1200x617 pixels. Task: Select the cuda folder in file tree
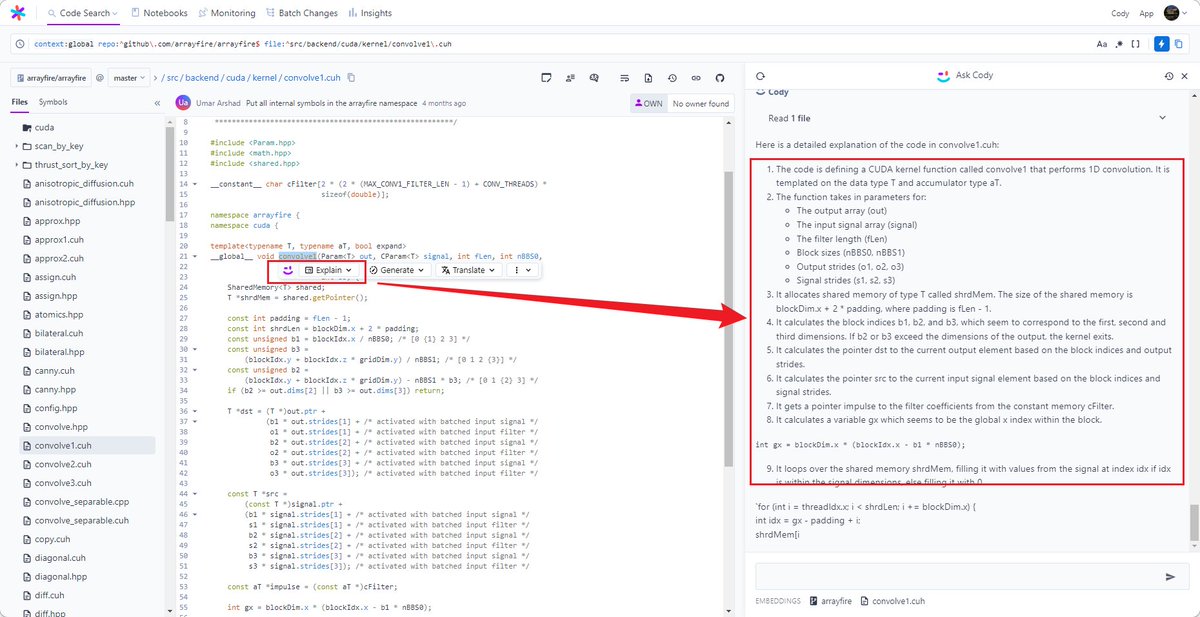click(x=44, y=128)
